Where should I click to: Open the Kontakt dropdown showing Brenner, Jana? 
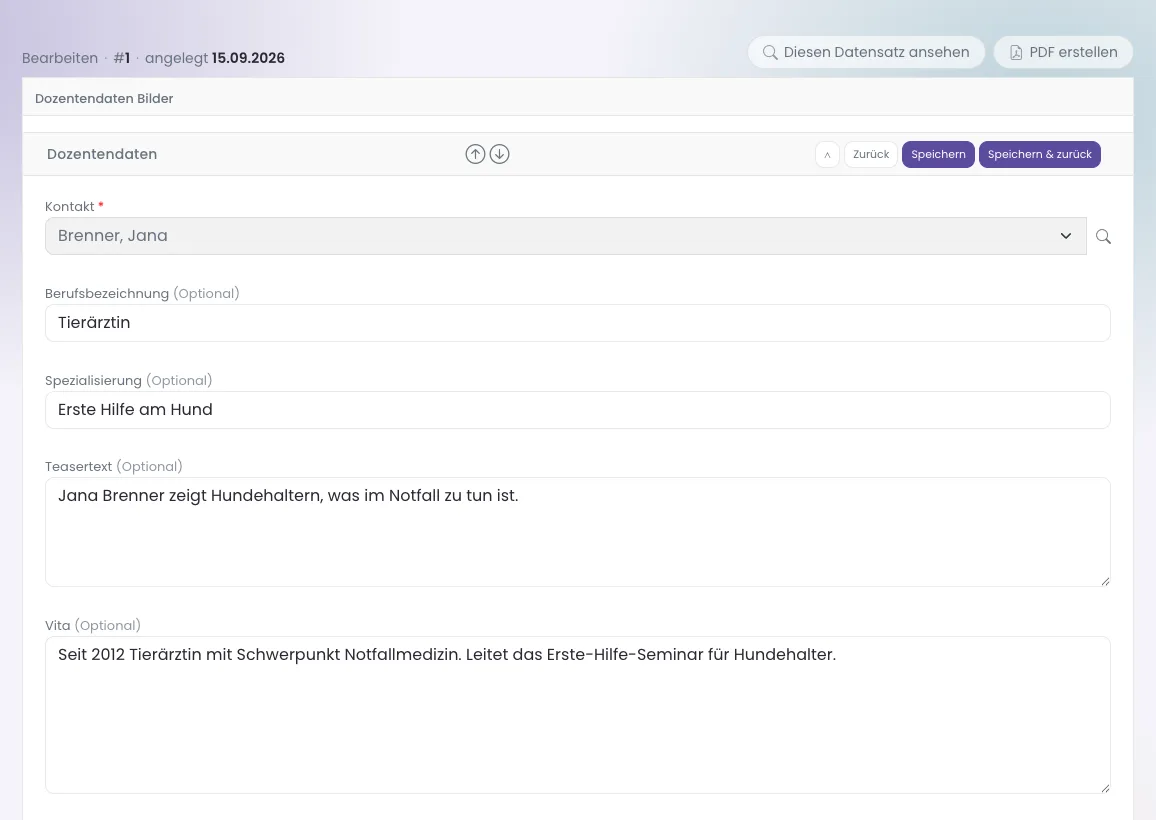point(565,236)
